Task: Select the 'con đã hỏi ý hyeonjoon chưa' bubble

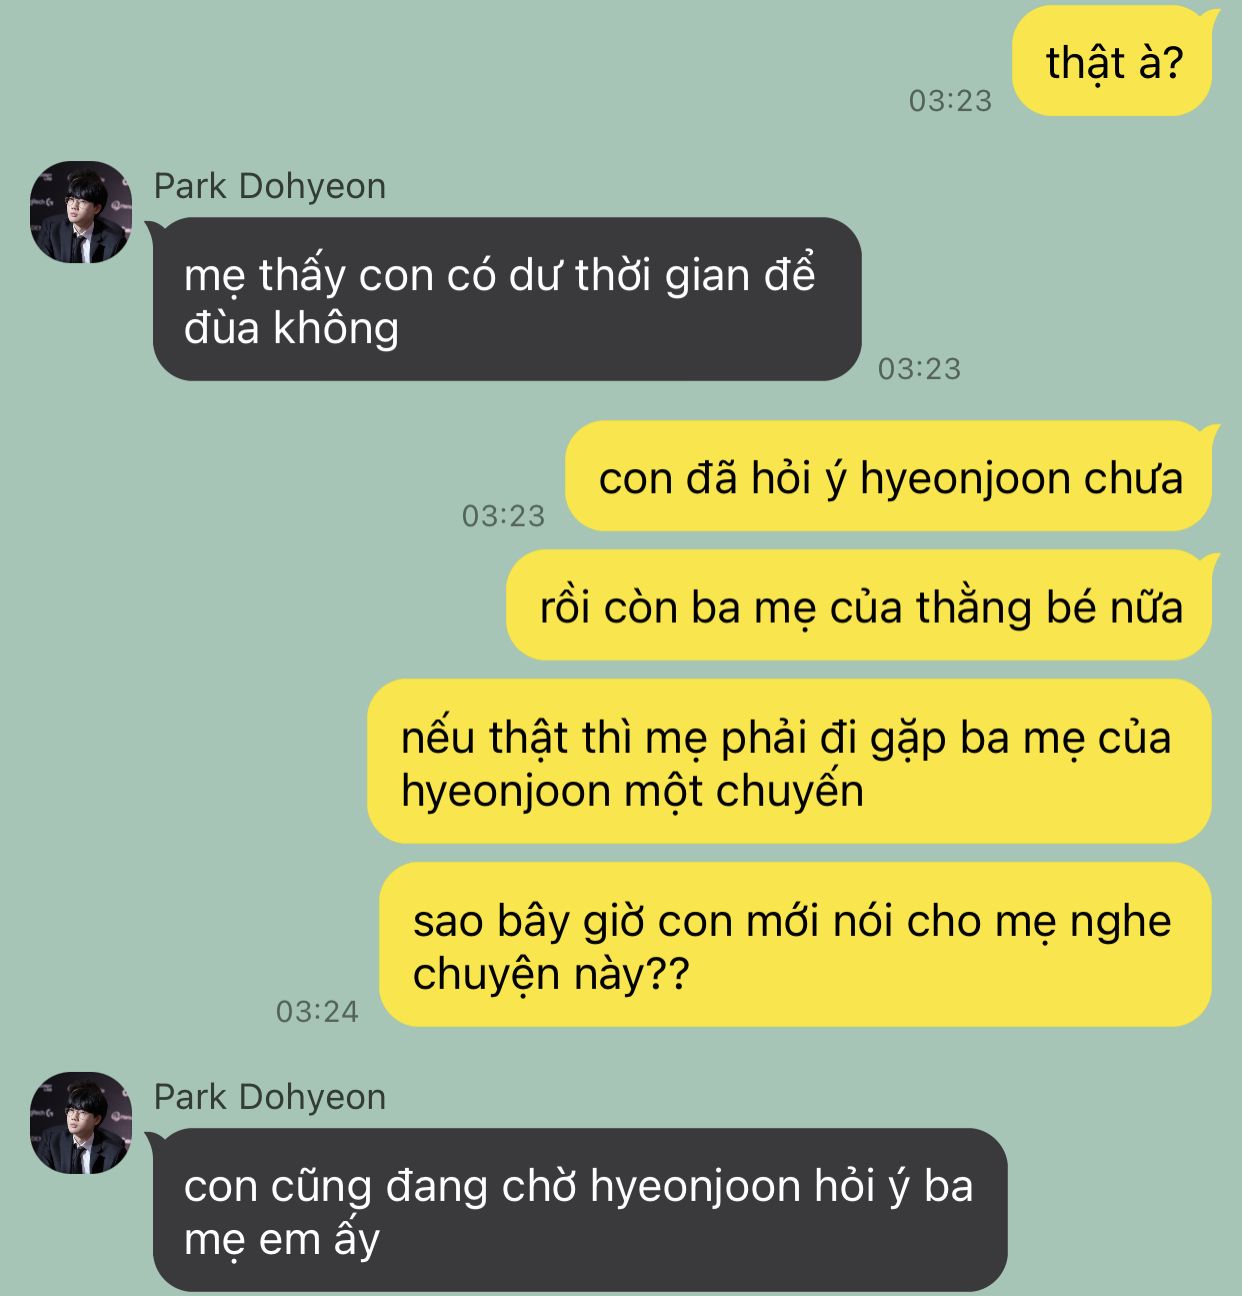Action: pyautogui.click(x=889, y=476)
